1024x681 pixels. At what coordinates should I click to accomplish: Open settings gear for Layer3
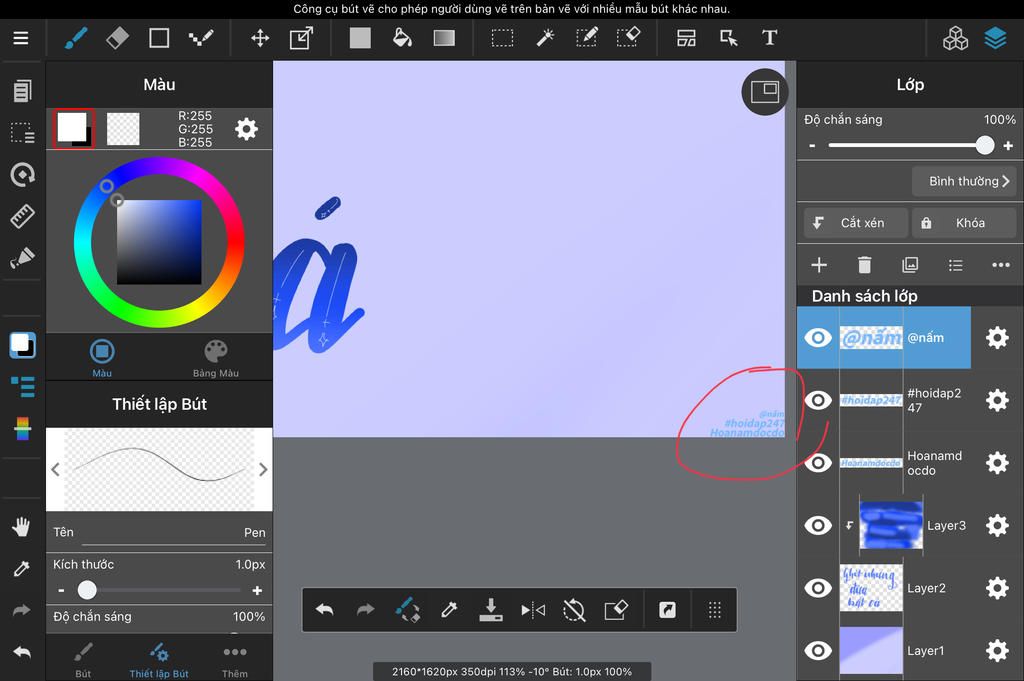pyautogui.click(x=997, y=525)
